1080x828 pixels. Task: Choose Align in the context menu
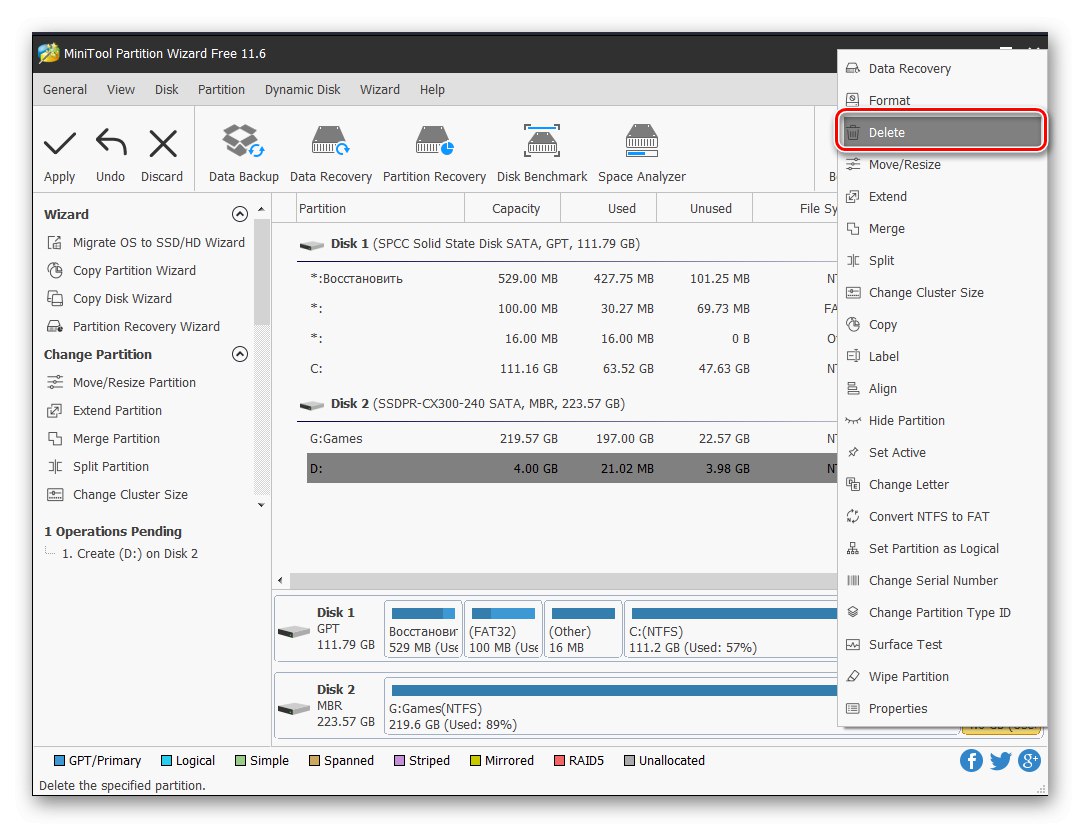click(941, 389)
